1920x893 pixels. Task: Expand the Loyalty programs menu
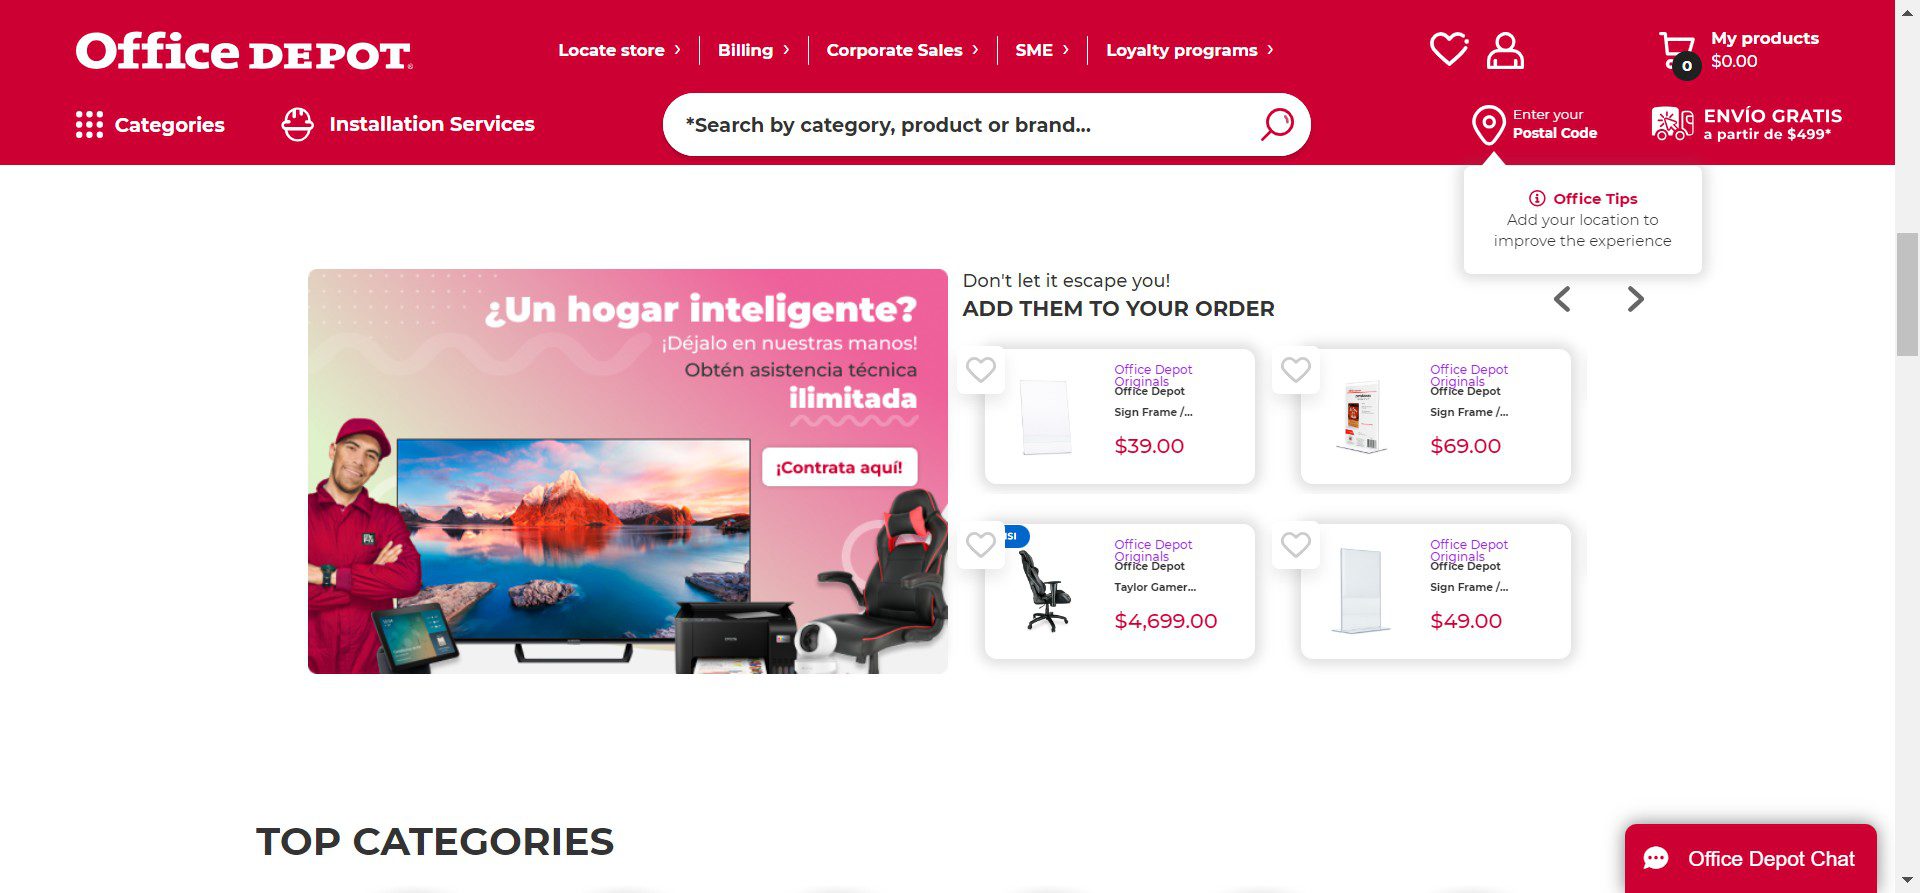tap(1190, 50)
